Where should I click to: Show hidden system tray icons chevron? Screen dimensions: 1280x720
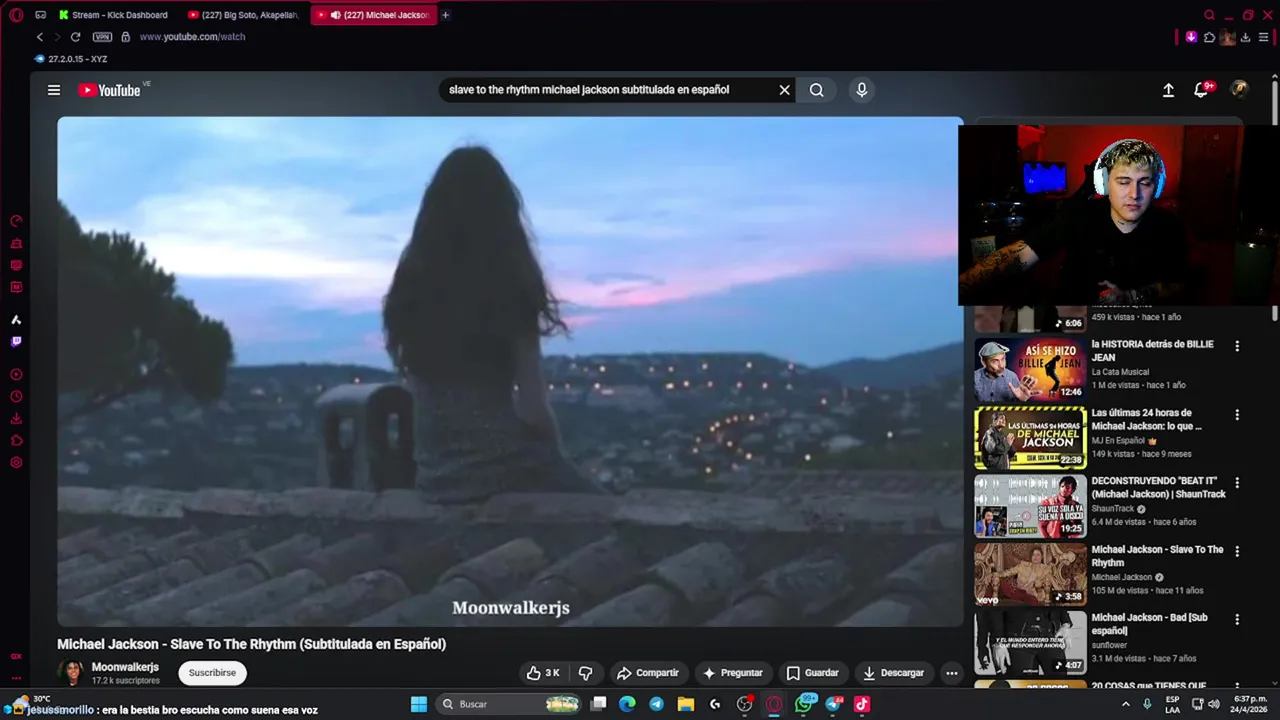1125,704
